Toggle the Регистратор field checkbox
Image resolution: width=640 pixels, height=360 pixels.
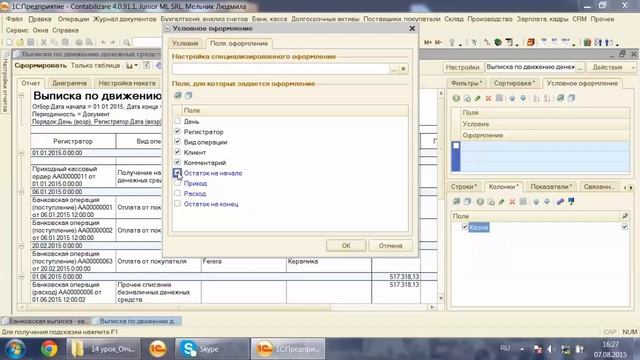[x=178, y=131]
